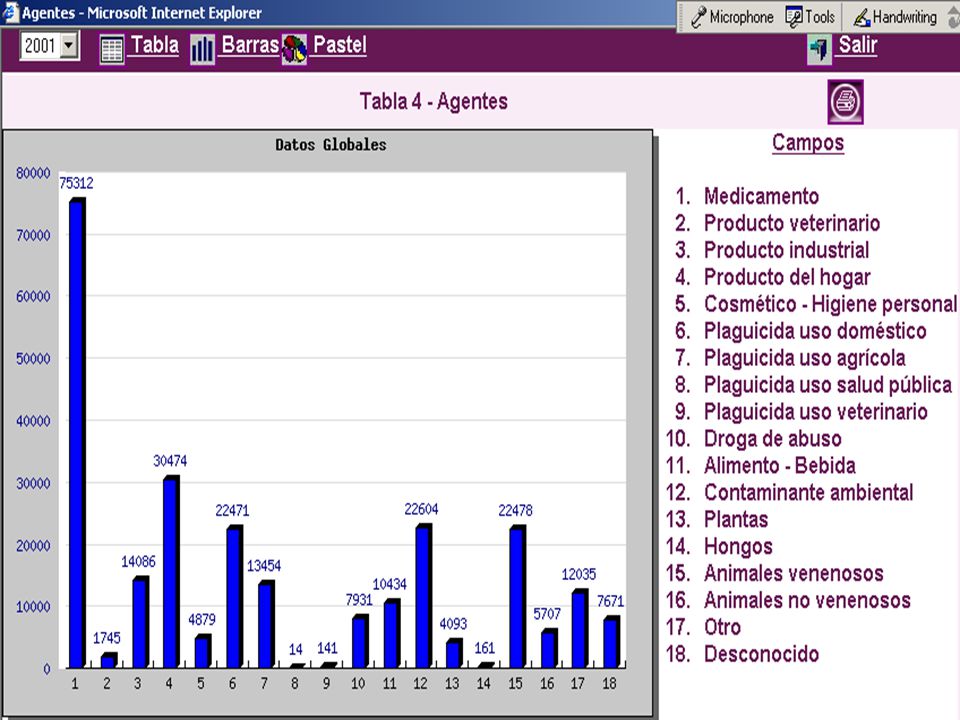960x720 pixels.
Task: Click the Salir link to exit
Action: click(x=858, y=45)
